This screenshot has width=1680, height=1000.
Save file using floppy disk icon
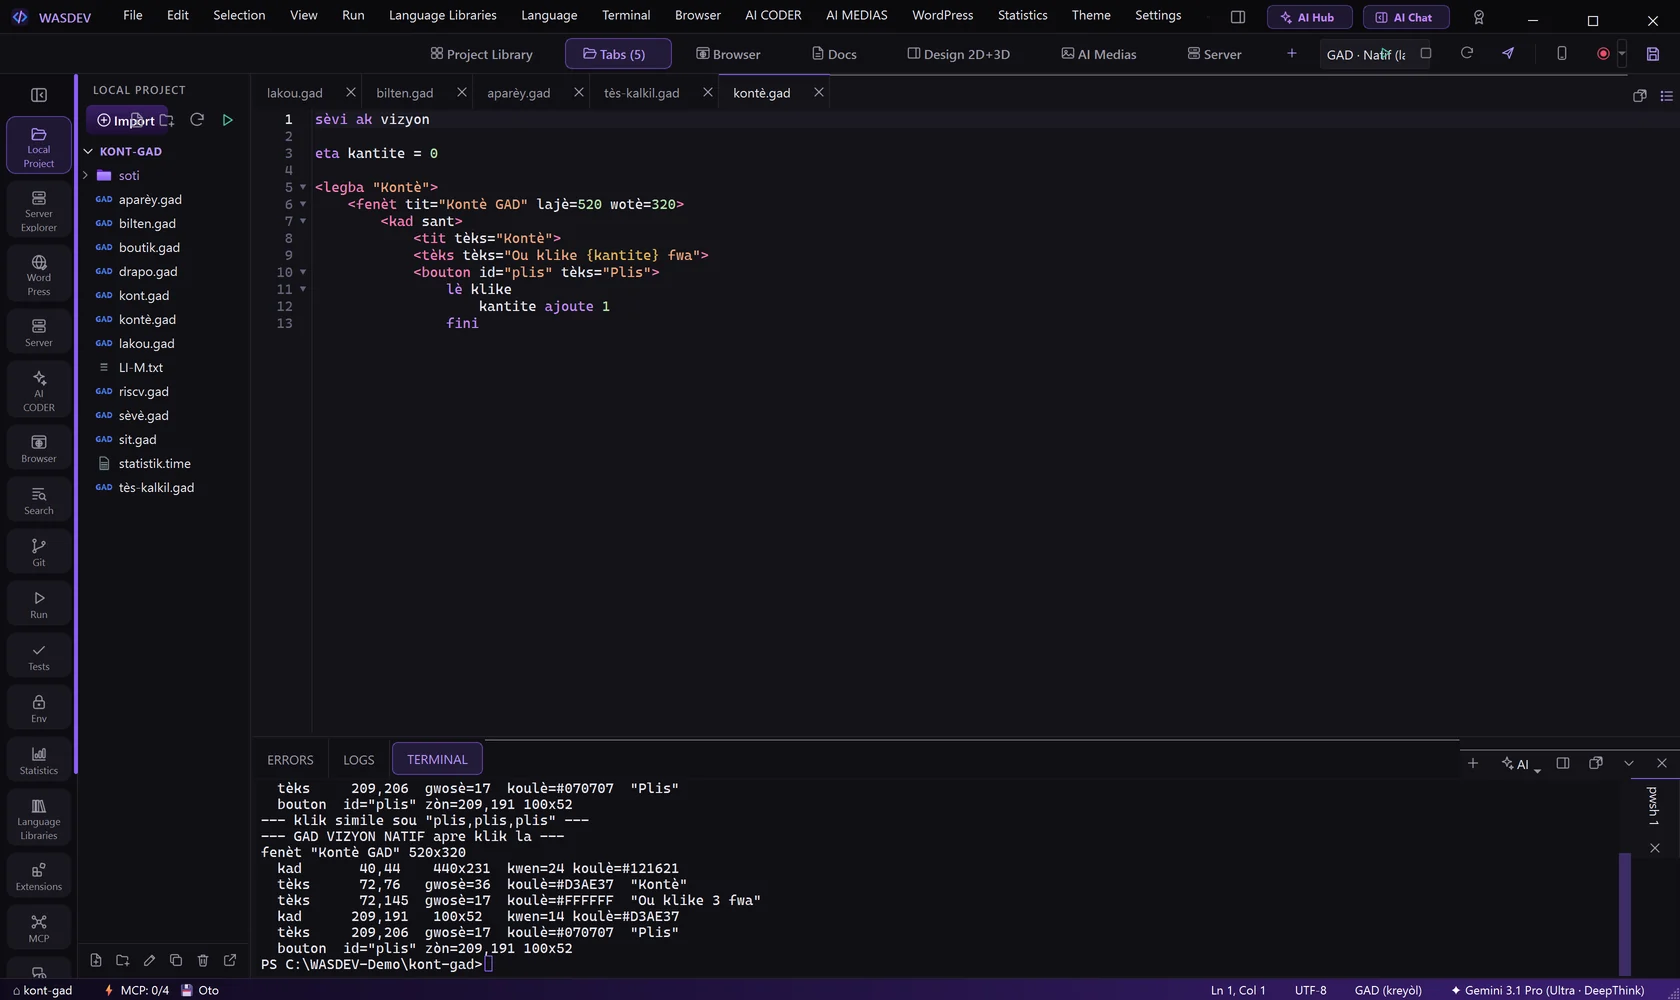[x=1653, y=54]
